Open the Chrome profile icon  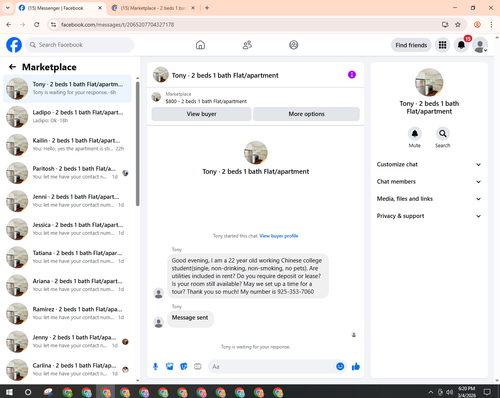tap(477, 25)
